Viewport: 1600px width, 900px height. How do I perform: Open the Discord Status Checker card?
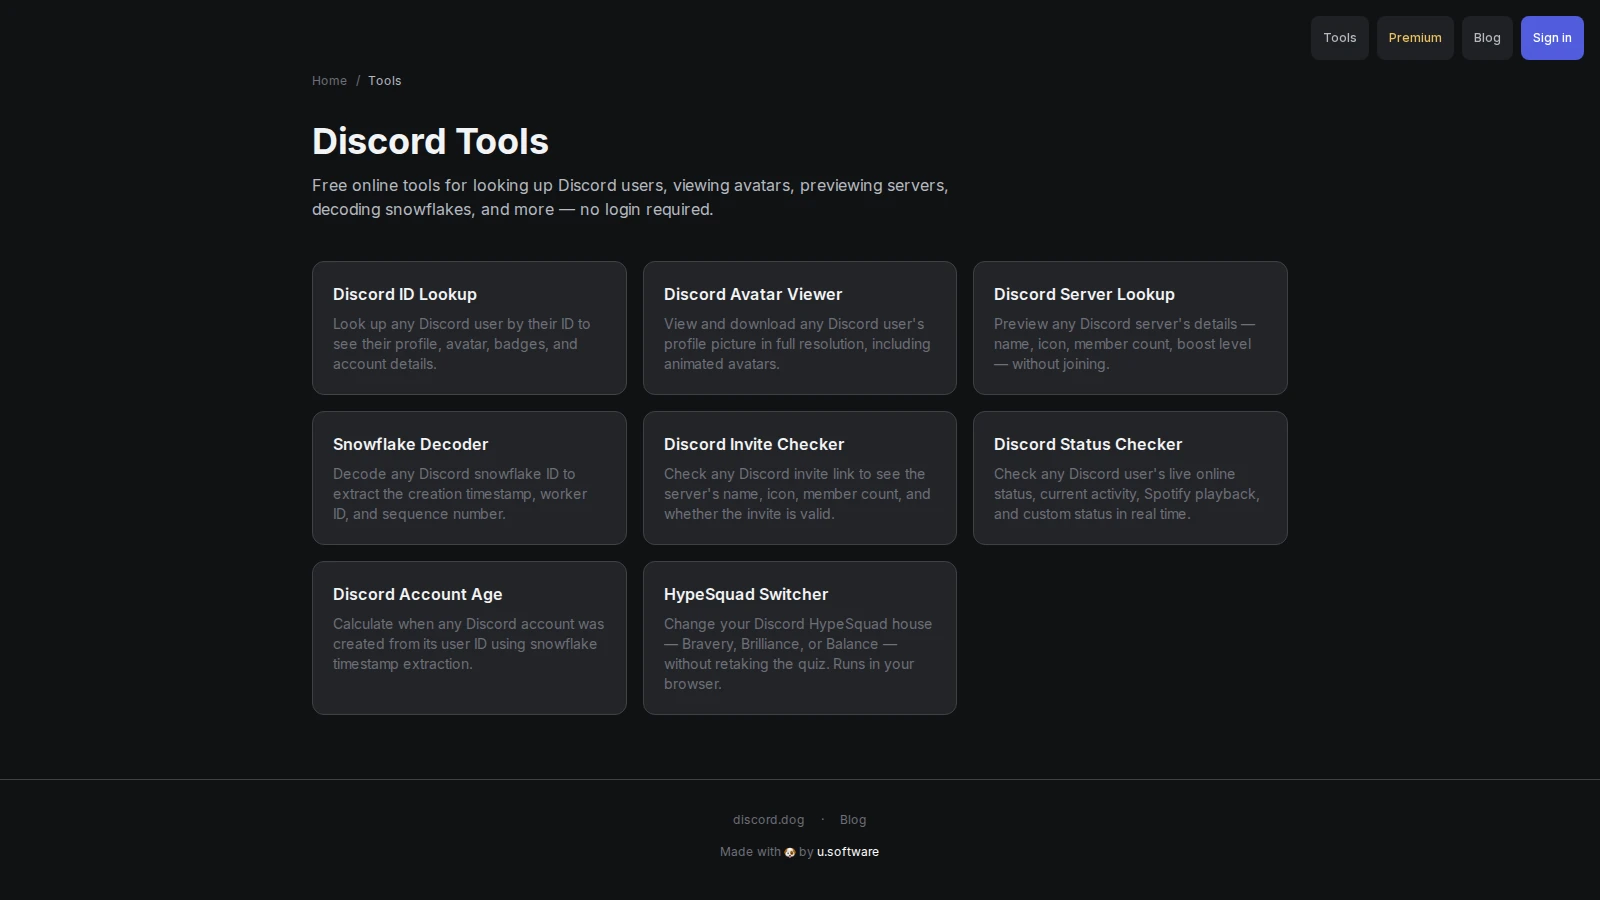pyautogui.click(x=1130, y=478)
